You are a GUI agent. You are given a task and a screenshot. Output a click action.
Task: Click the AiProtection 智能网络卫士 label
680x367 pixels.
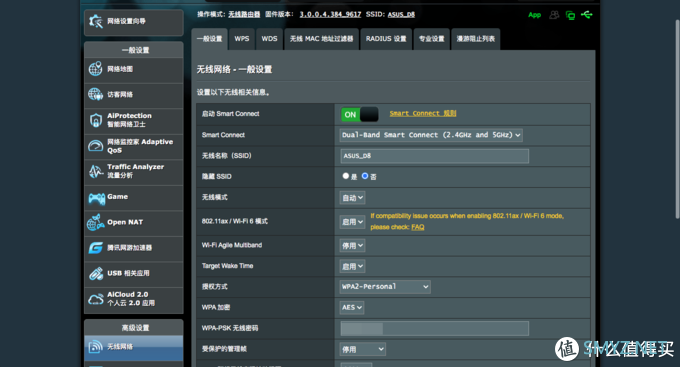129,120
